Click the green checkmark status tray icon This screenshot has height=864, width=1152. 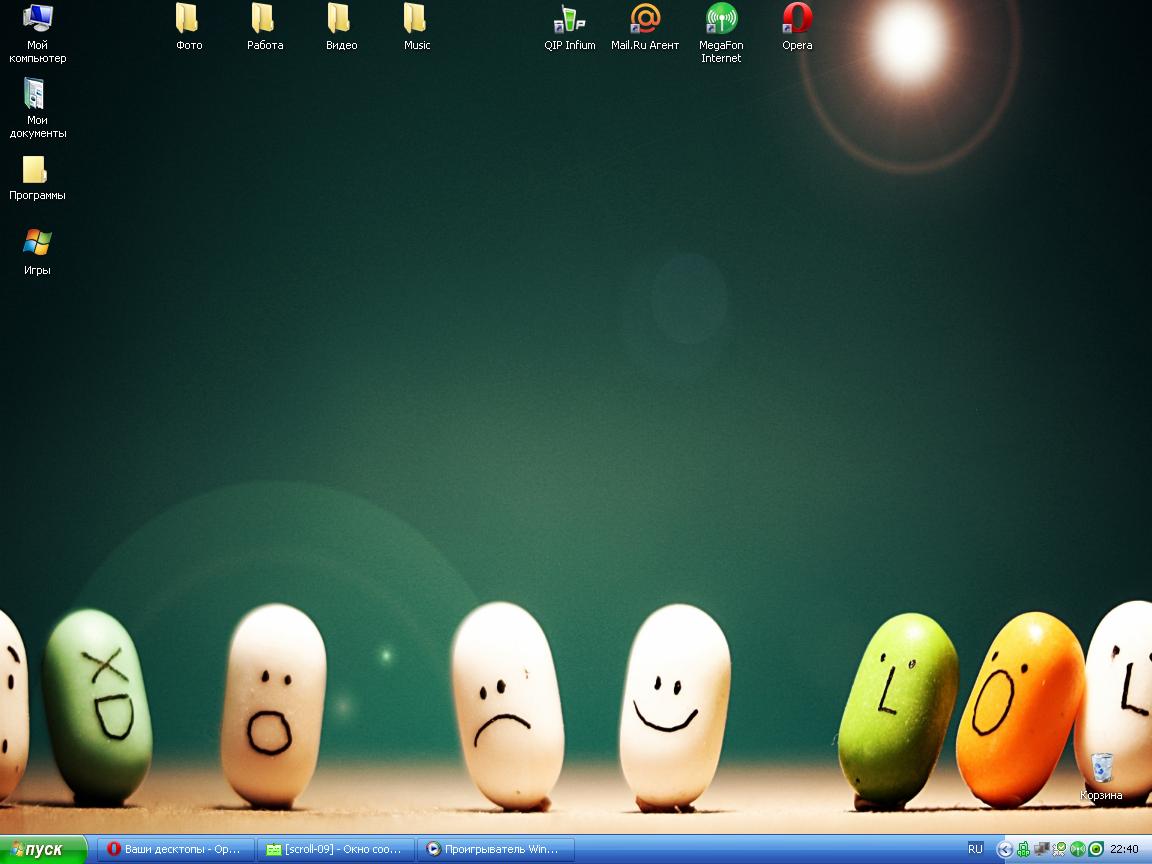[1059, 850]
